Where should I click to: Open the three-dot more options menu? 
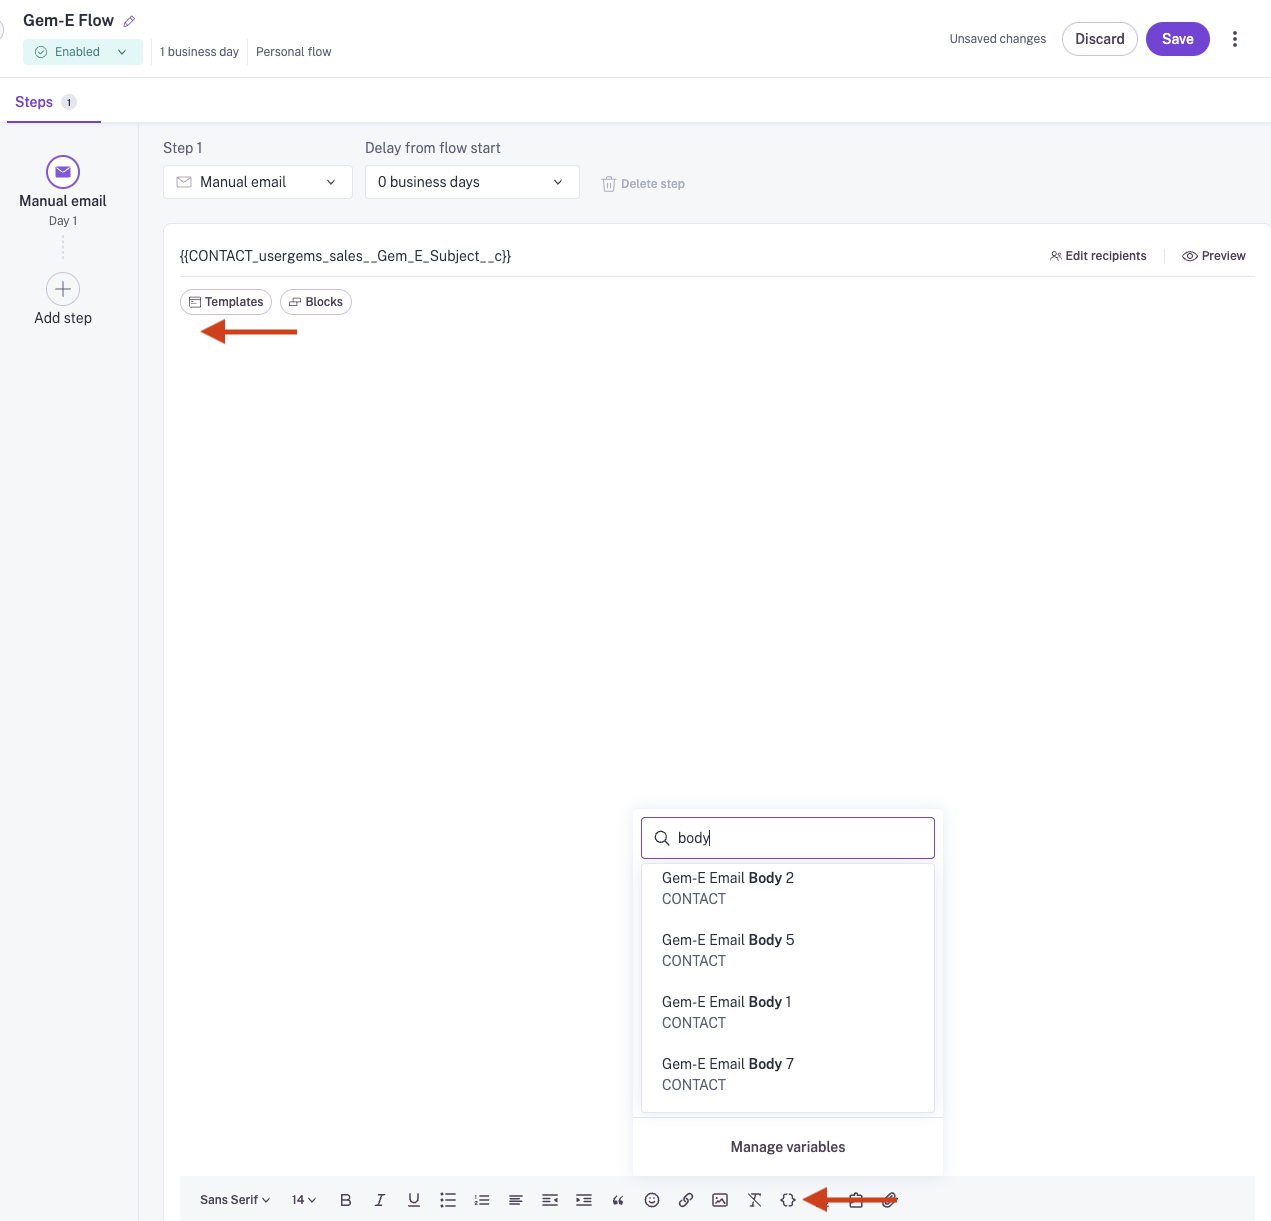point(1235,39)
